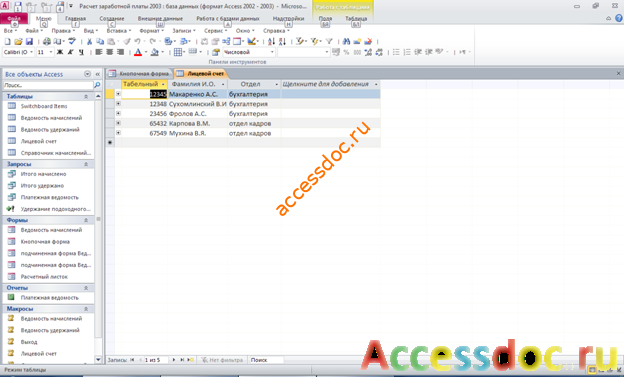This screenshot has height=377, width=624.
Task: Click the first record navigation button
Action: 132,360
